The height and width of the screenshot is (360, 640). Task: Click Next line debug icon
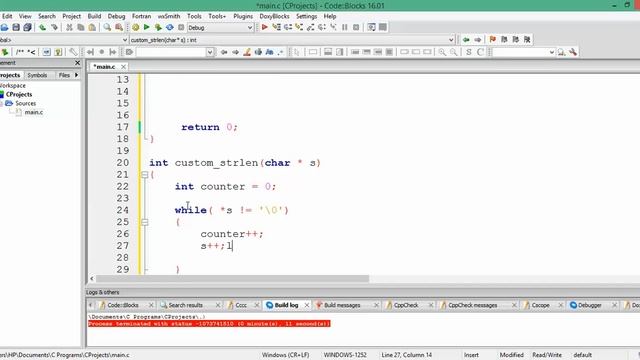click(288, 27)
